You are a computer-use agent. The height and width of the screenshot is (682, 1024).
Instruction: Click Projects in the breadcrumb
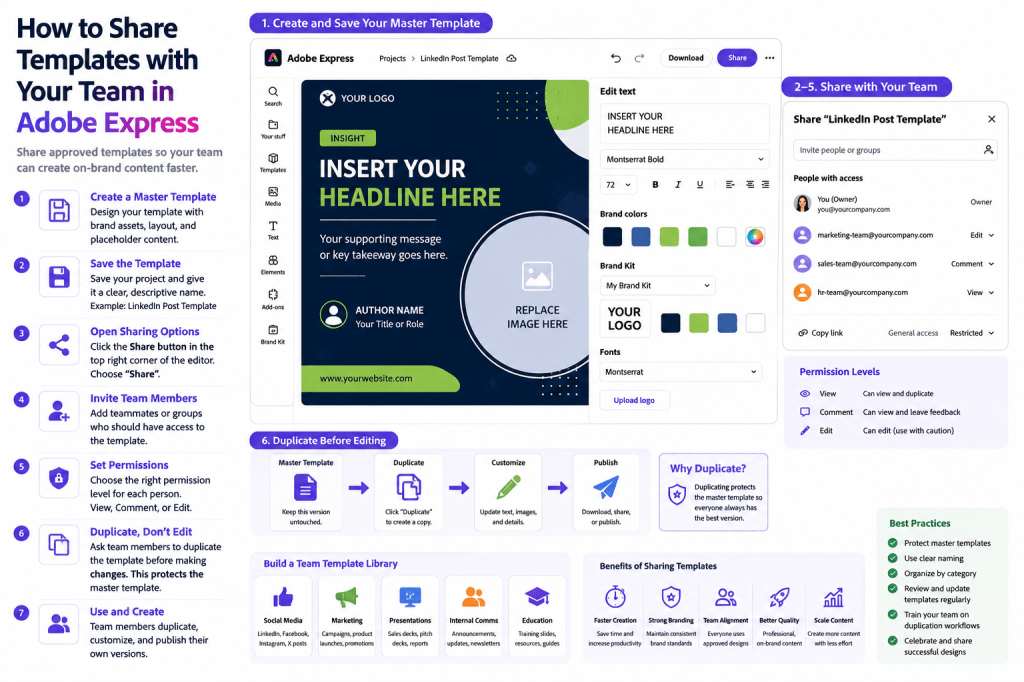[392, 58]
